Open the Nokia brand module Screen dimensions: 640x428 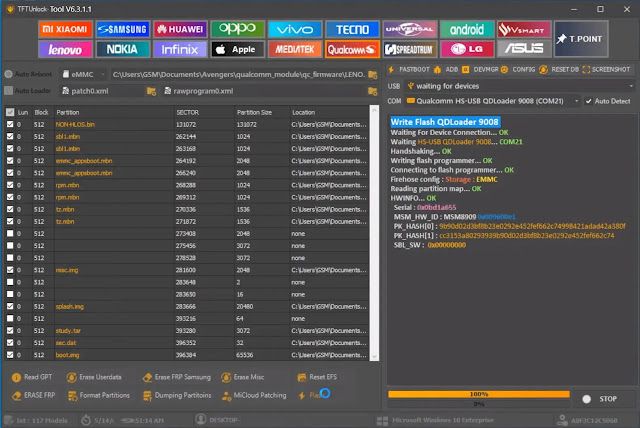pyautogui.click(x=123, y=49)
